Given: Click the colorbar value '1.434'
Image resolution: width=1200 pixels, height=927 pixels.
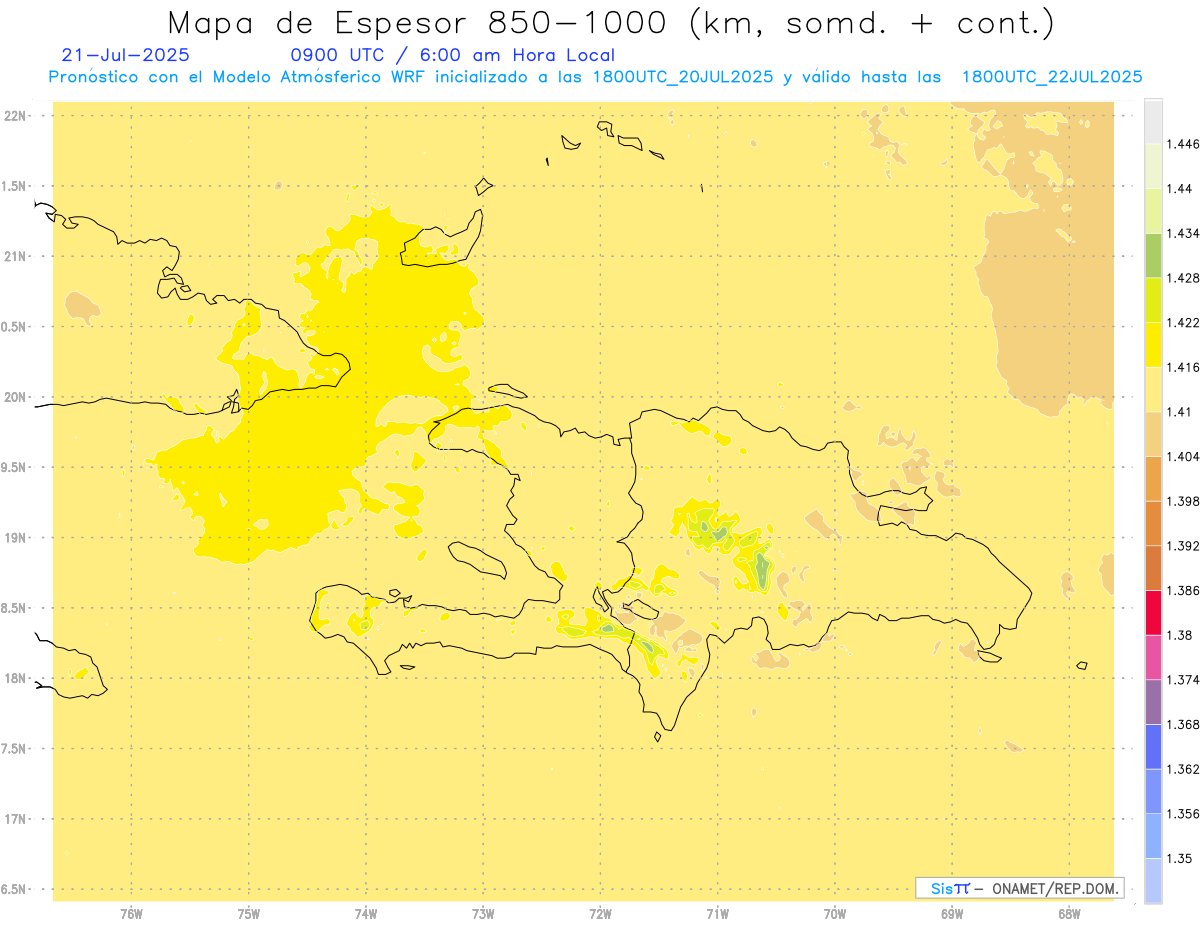Looking at the screenshot, I should click(x=1183, y=233).
